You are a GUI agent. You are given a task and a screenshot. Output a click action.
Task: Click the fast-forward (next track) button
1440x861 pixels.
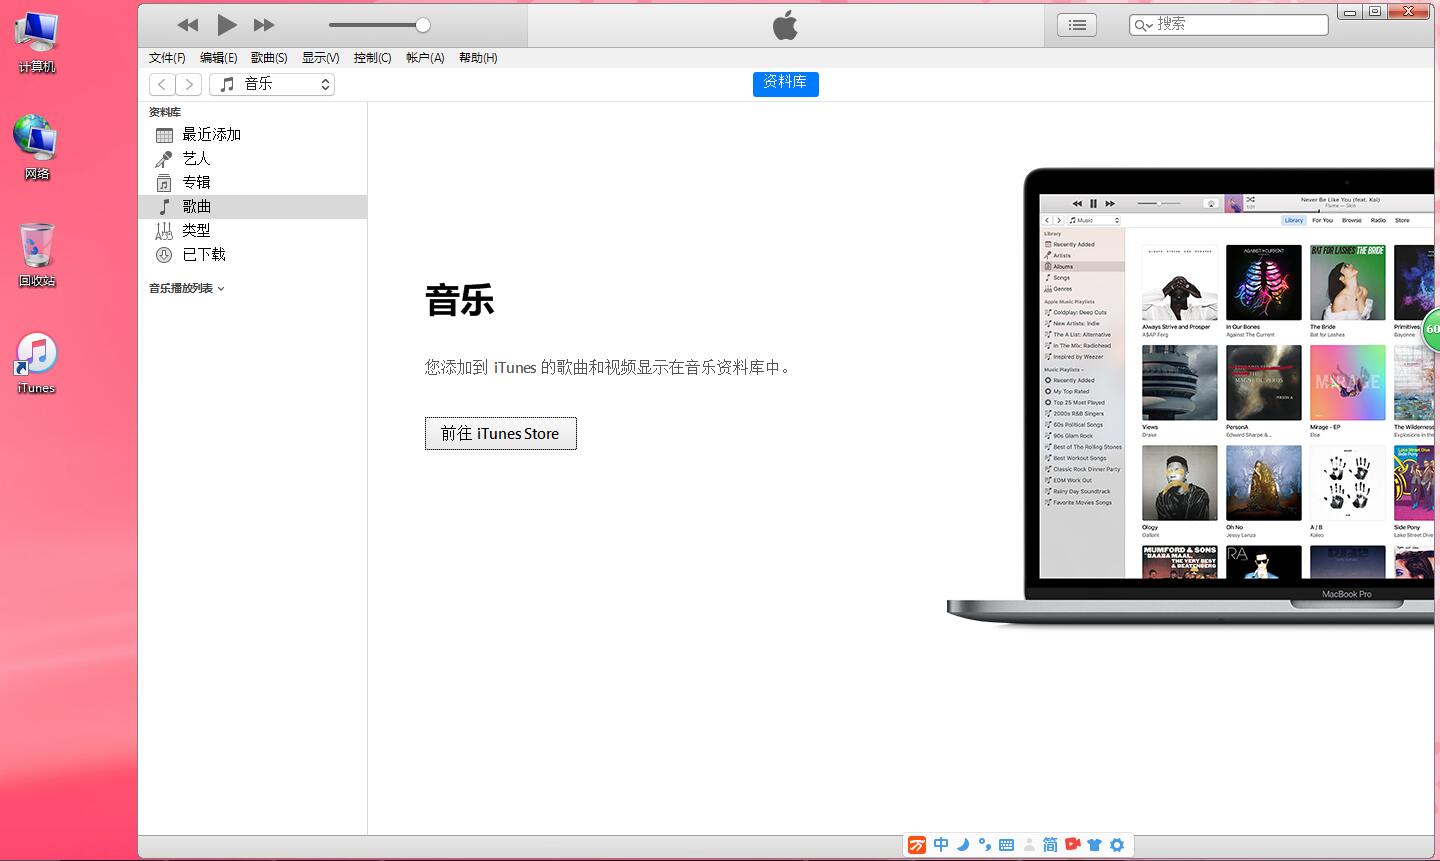point(264,25)
